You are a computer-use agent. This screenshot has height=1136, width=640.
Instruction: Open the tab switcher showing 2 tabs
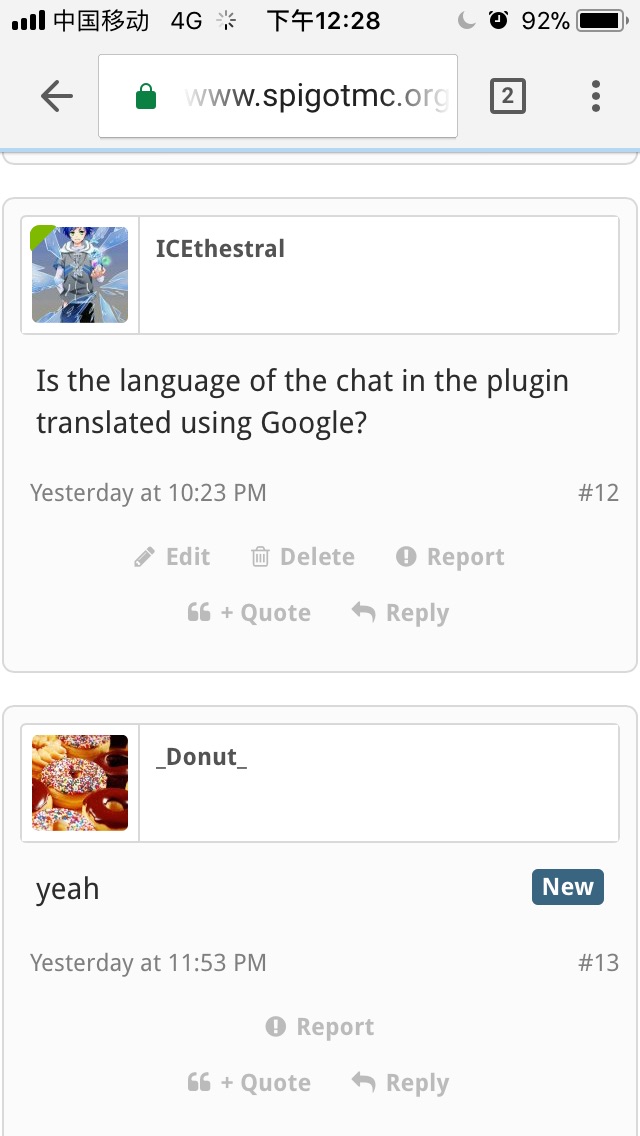[507, 96]
